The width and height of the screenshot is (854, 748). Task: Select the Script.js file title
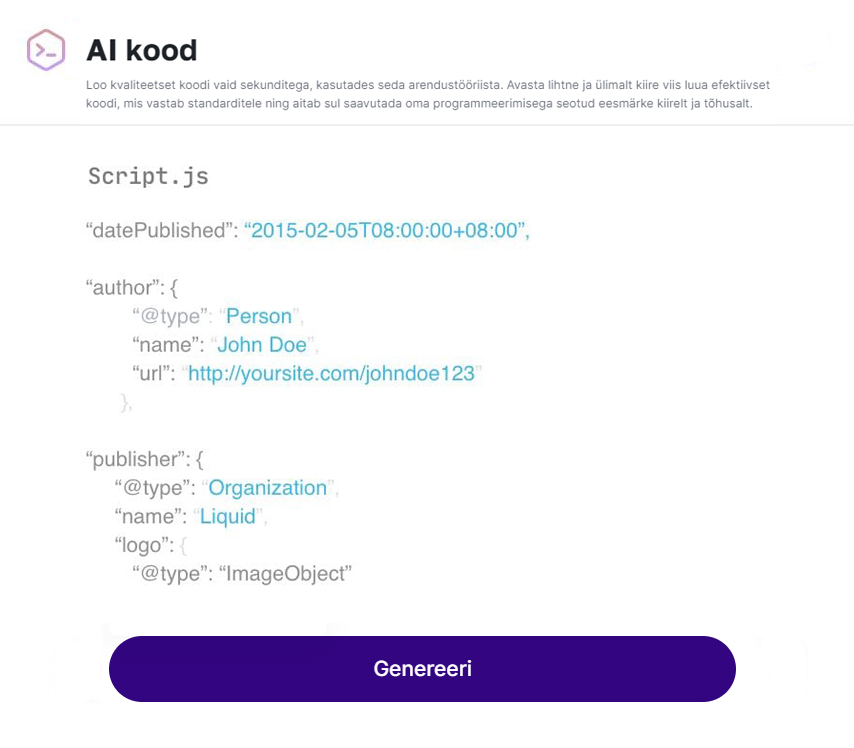click(x=148, y=177)
